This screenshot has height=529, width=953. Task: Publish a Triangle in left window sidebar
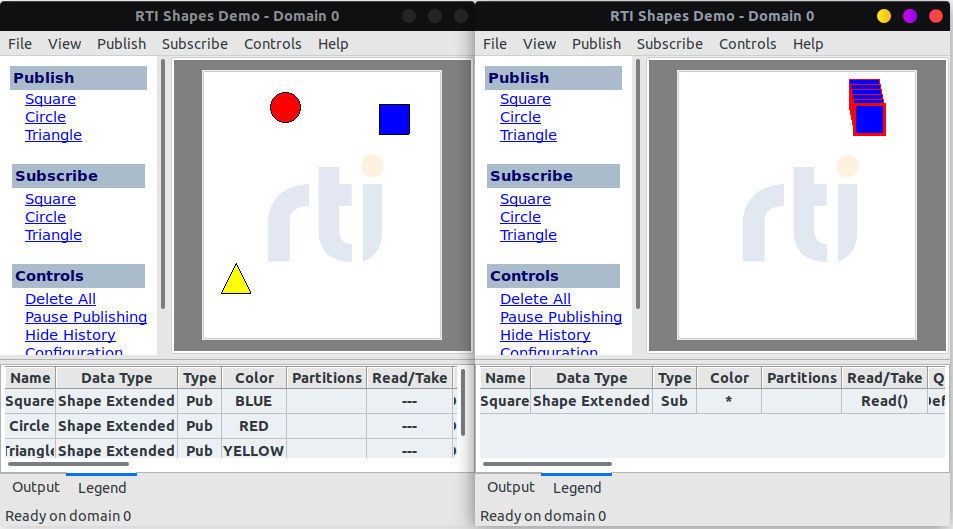click(x=53, y=135)
